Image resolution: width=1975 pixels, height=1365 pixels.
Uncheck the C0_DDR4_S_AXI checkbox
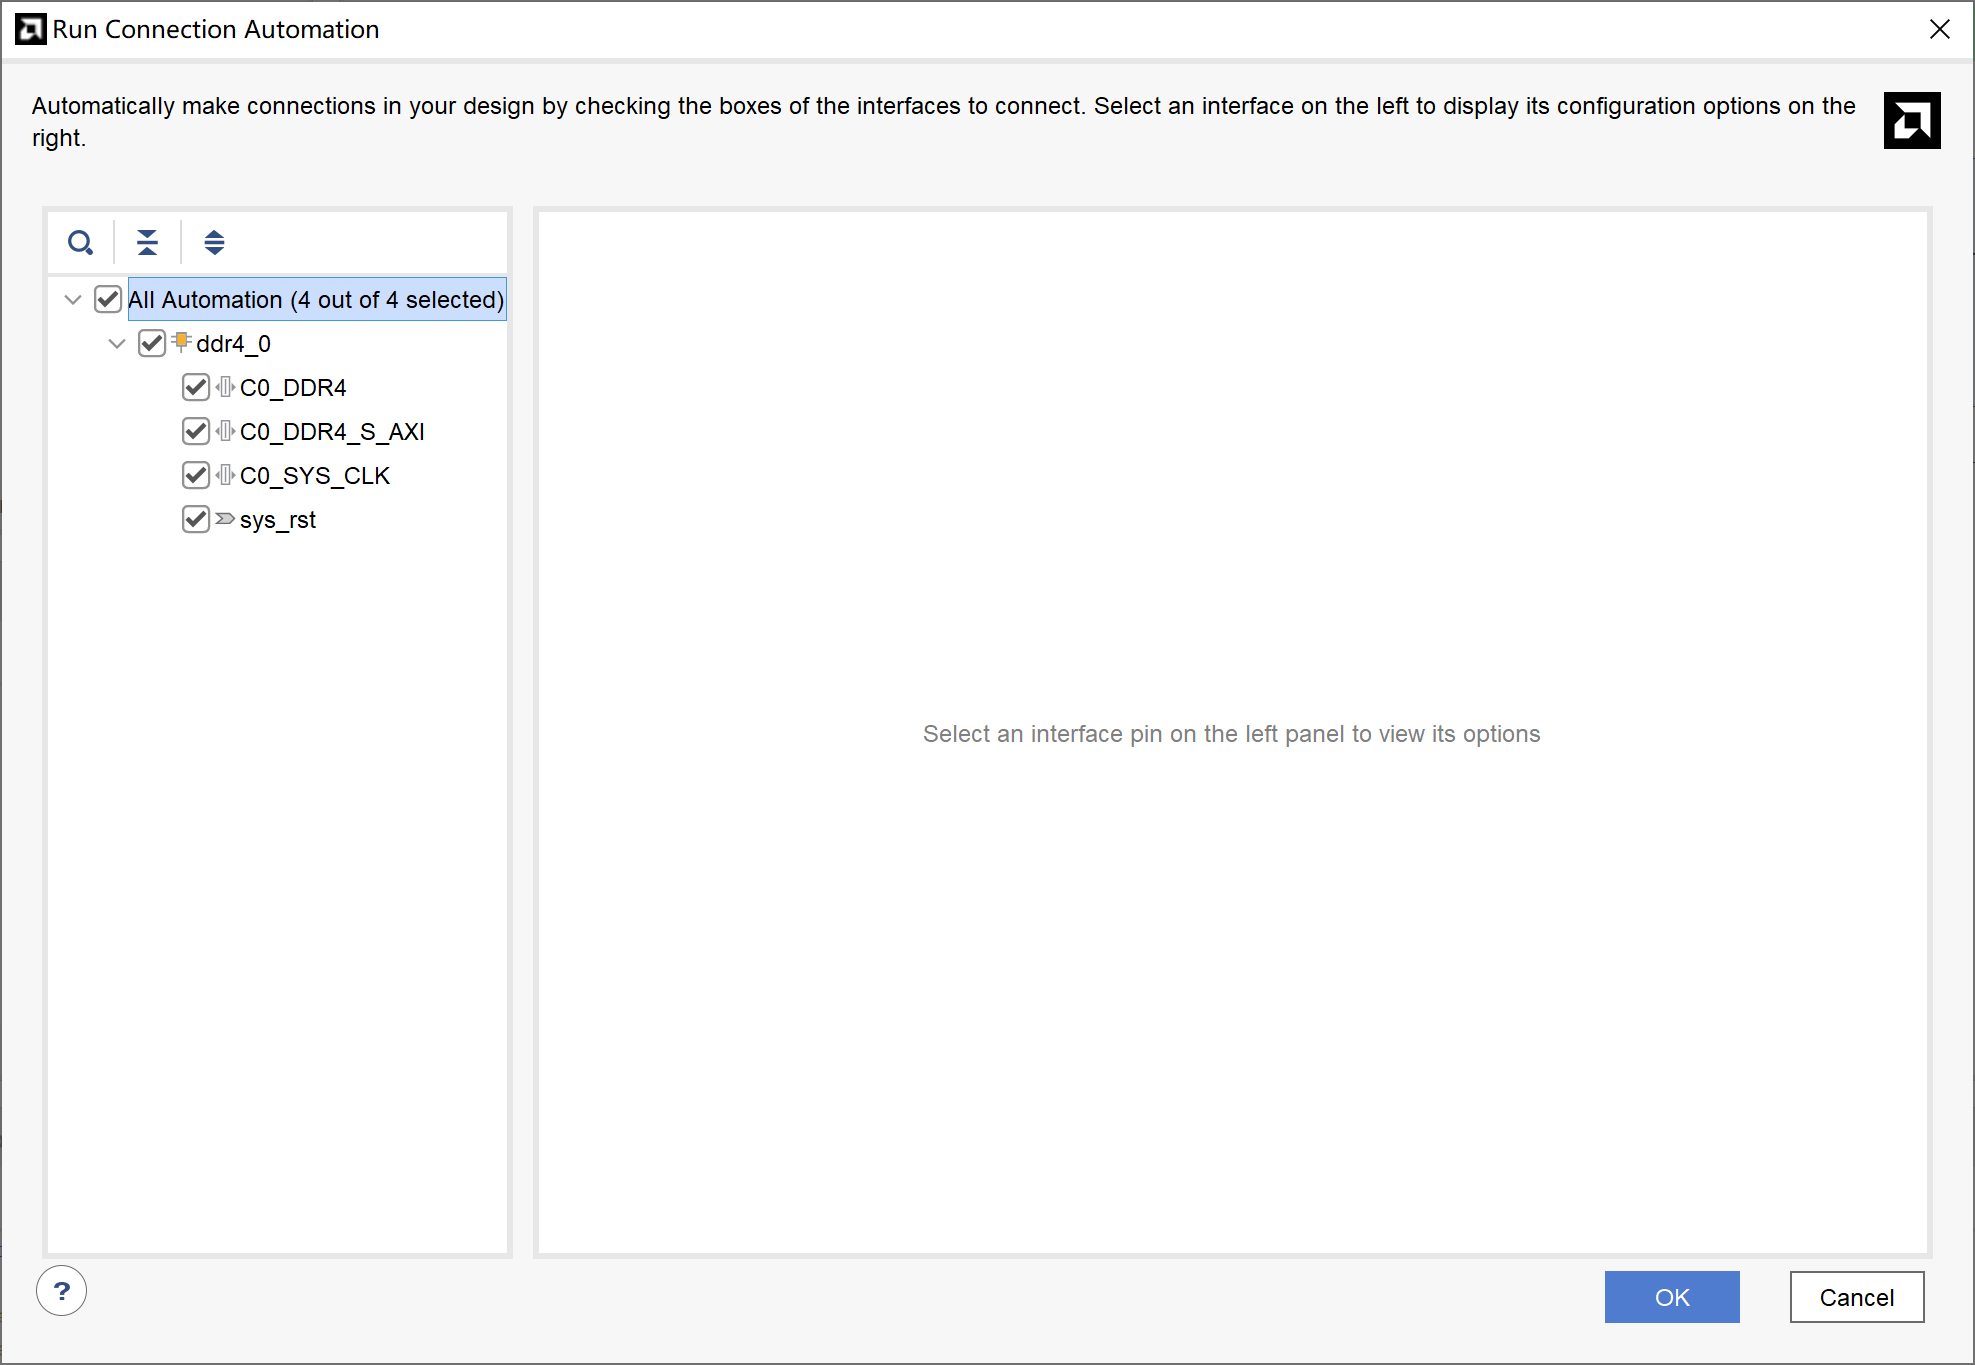[196, 431]
